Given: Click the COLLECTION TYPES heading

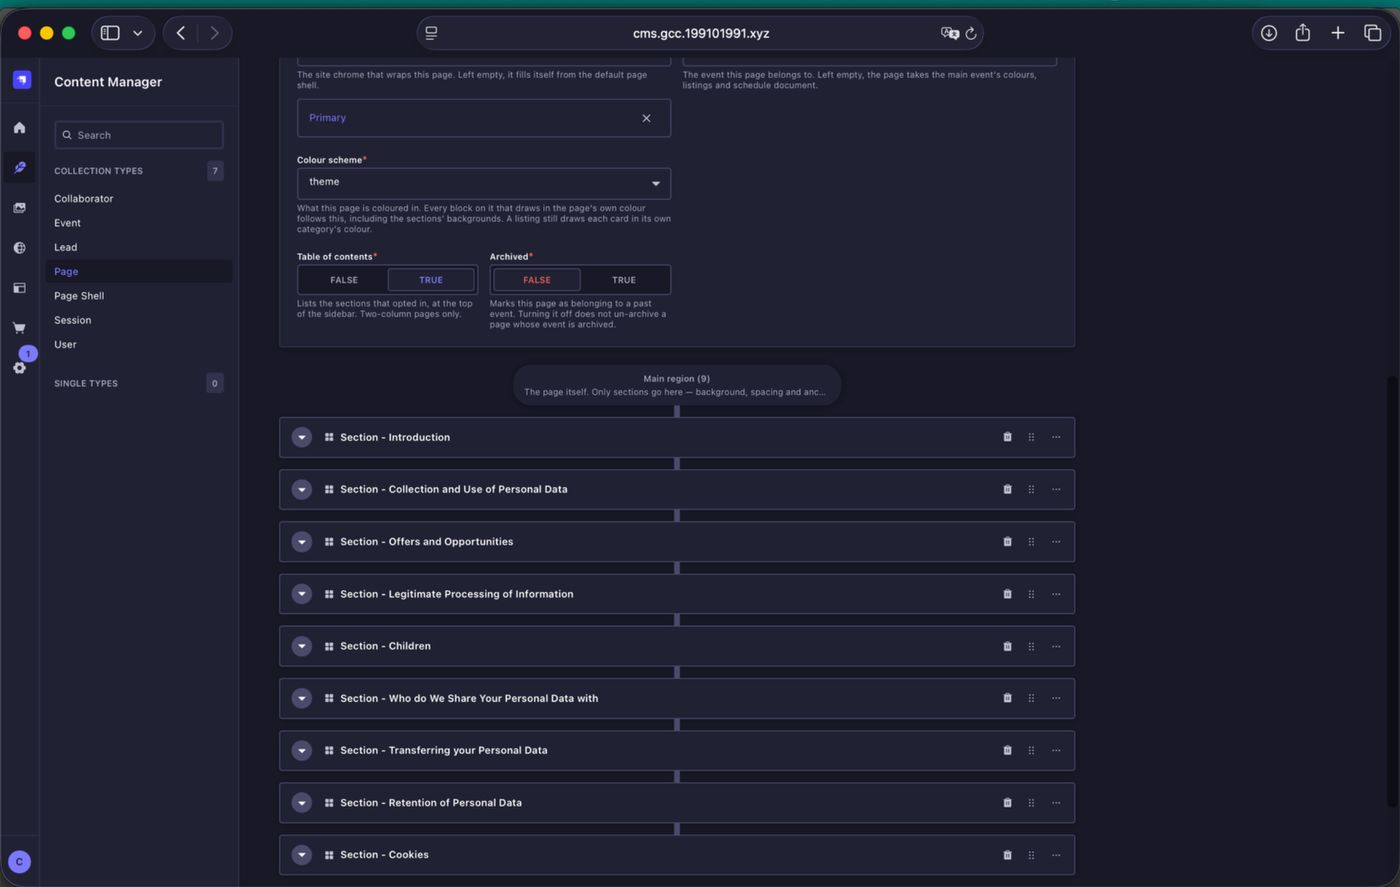Looking at the screenshot, I should pyautogui.click(x=98, y=171).
